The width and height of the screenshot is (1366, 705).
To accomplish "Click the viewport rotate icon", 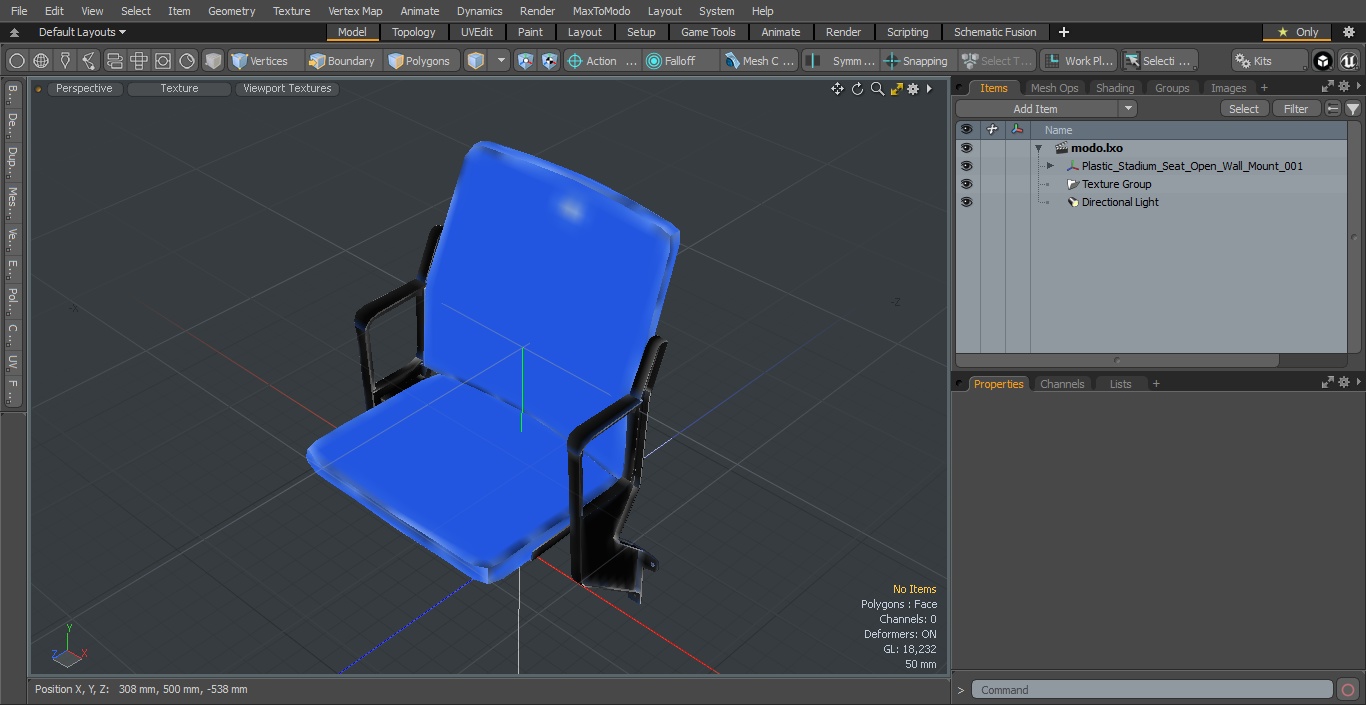I will tap(857, 89).
